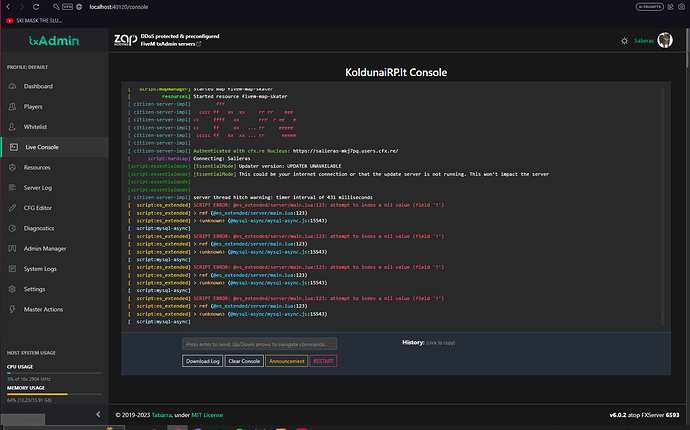Screen dimensions: 690x430
Task: Click the console command input field
Action: point(259,343)
